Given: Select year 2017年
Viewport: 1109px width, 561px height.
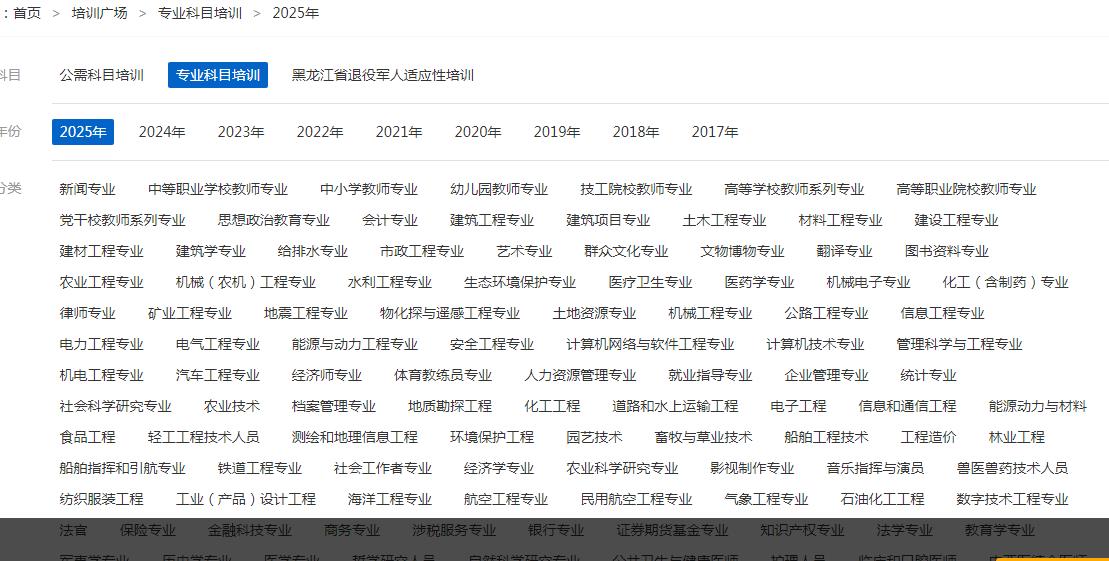Looking at the screenshot, I should click(715, 132).
